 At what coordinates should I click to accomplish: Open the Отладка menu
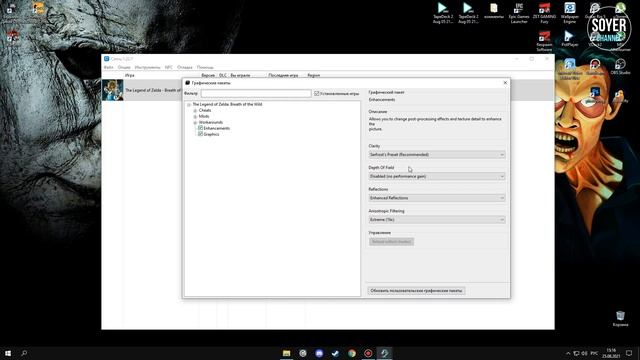(x=184, y=67)
